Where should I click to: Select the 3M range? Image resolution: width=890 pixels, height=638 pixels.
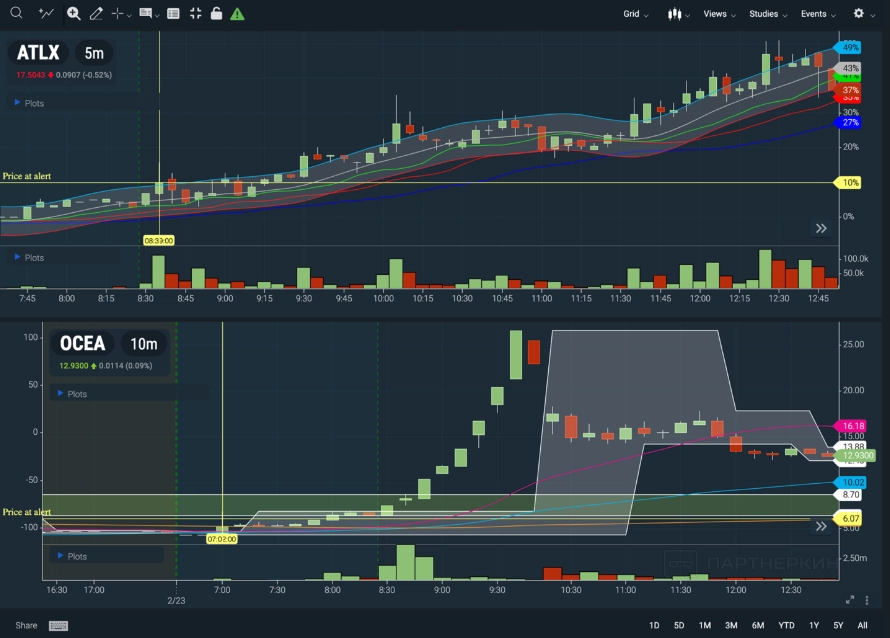(x=731, y=625)
